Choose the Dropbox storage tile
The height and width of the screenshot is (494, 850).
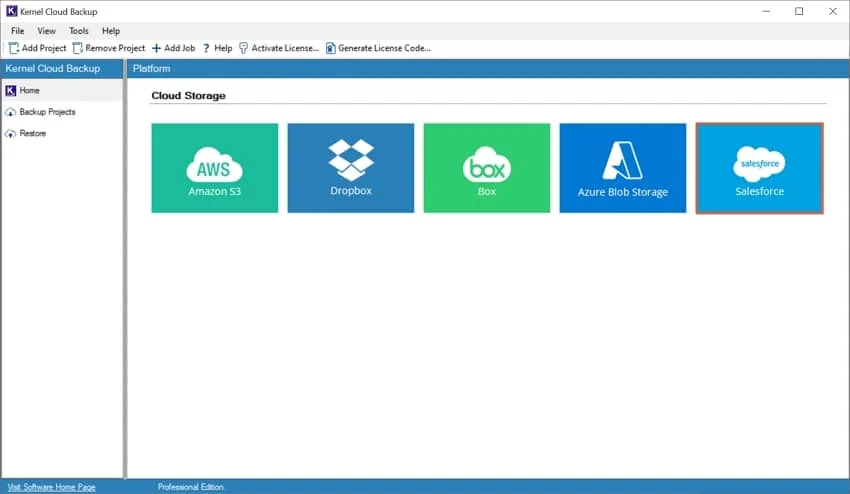point(351,168)
